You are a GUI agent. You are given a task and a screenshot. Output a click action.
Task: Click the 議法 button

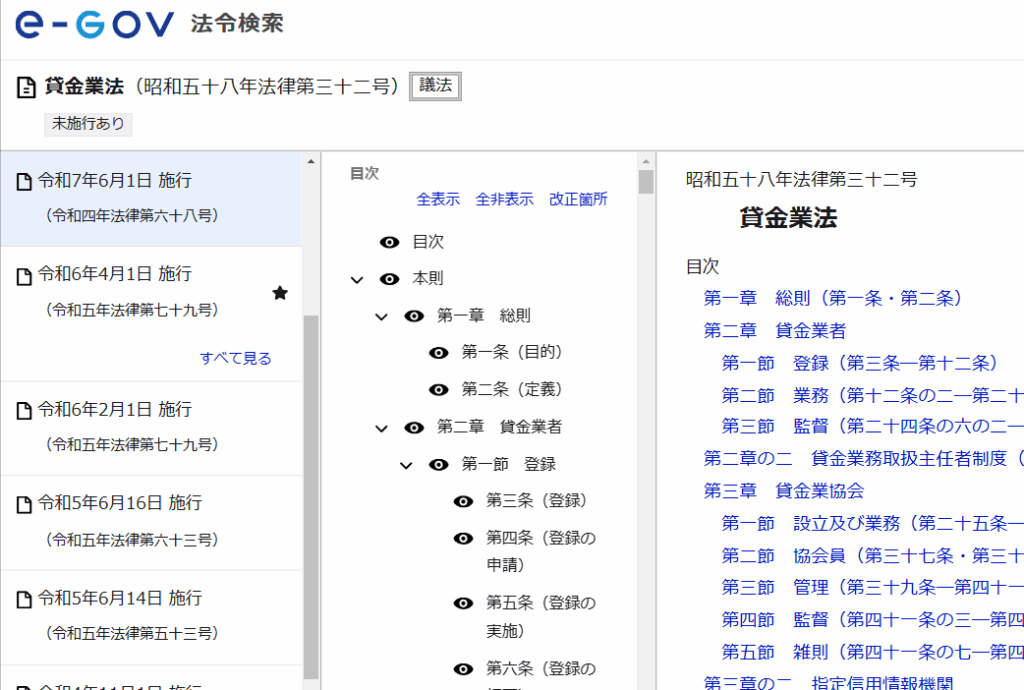(435, 87)
